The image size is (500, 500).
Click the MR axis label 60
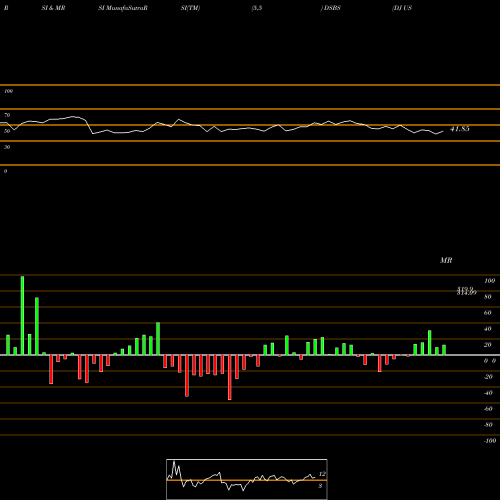488,313
